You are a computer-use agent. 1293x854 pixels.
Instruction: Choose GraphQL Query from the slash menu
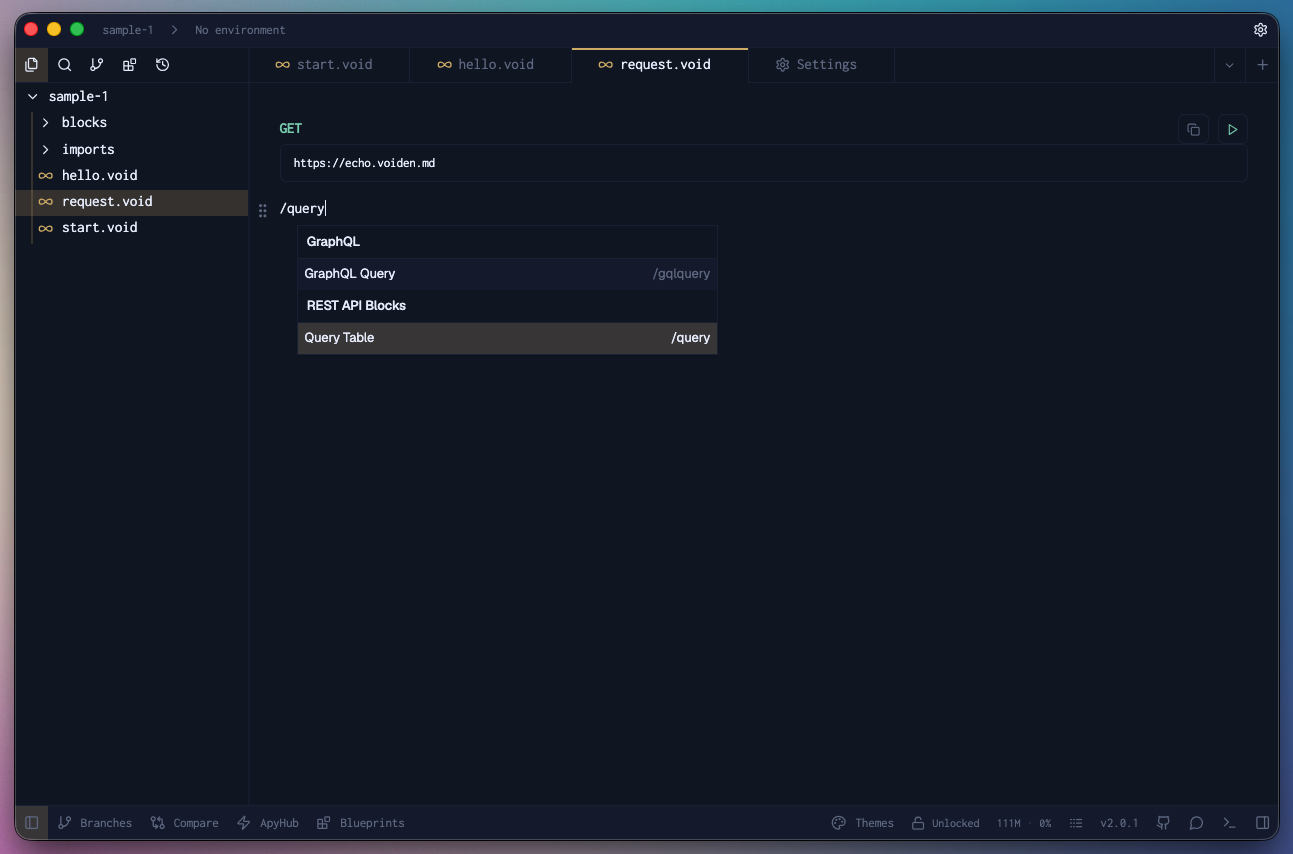[x=507, y=273]
